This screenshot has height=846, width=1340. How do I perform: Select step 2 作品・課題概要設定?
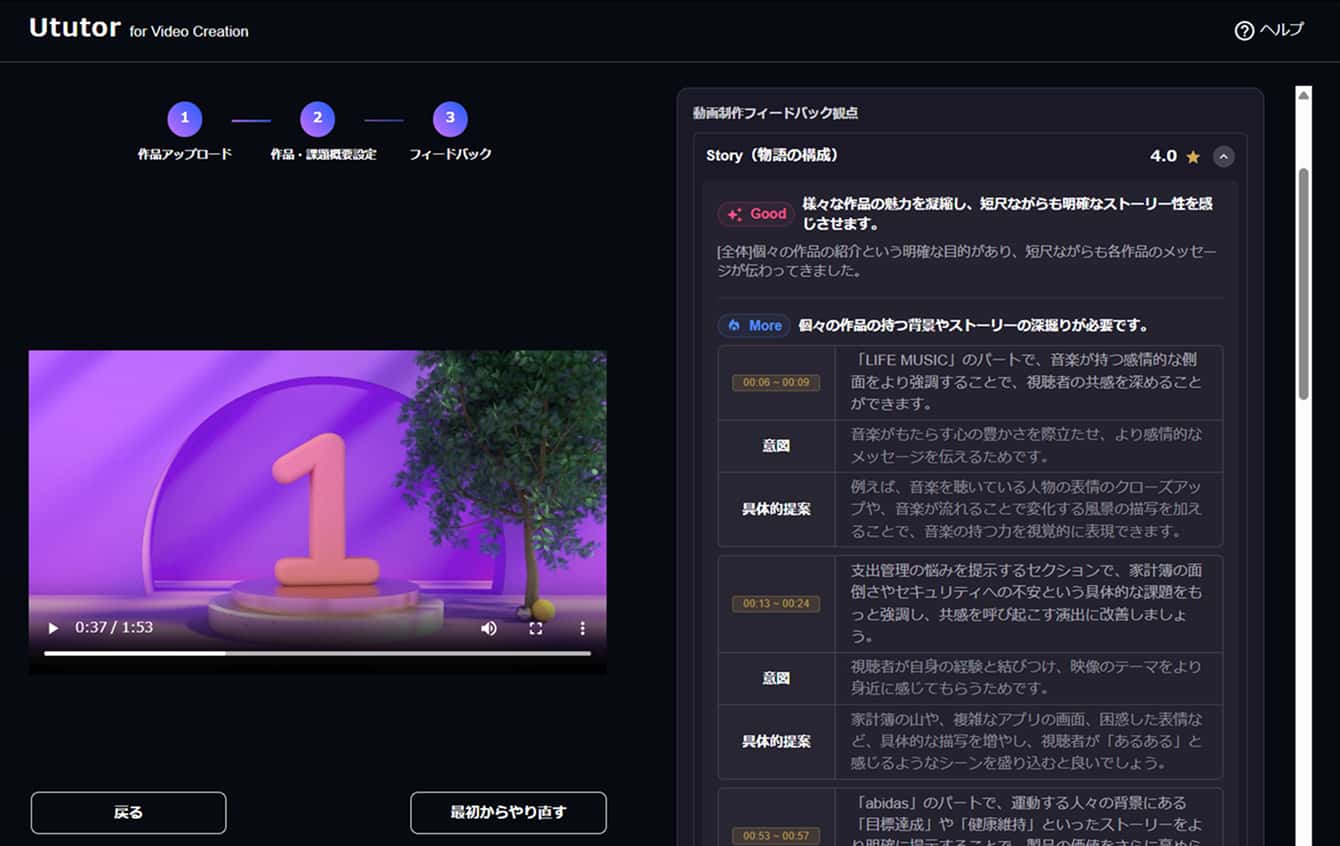pyautogui.click(x=317, y=117)
